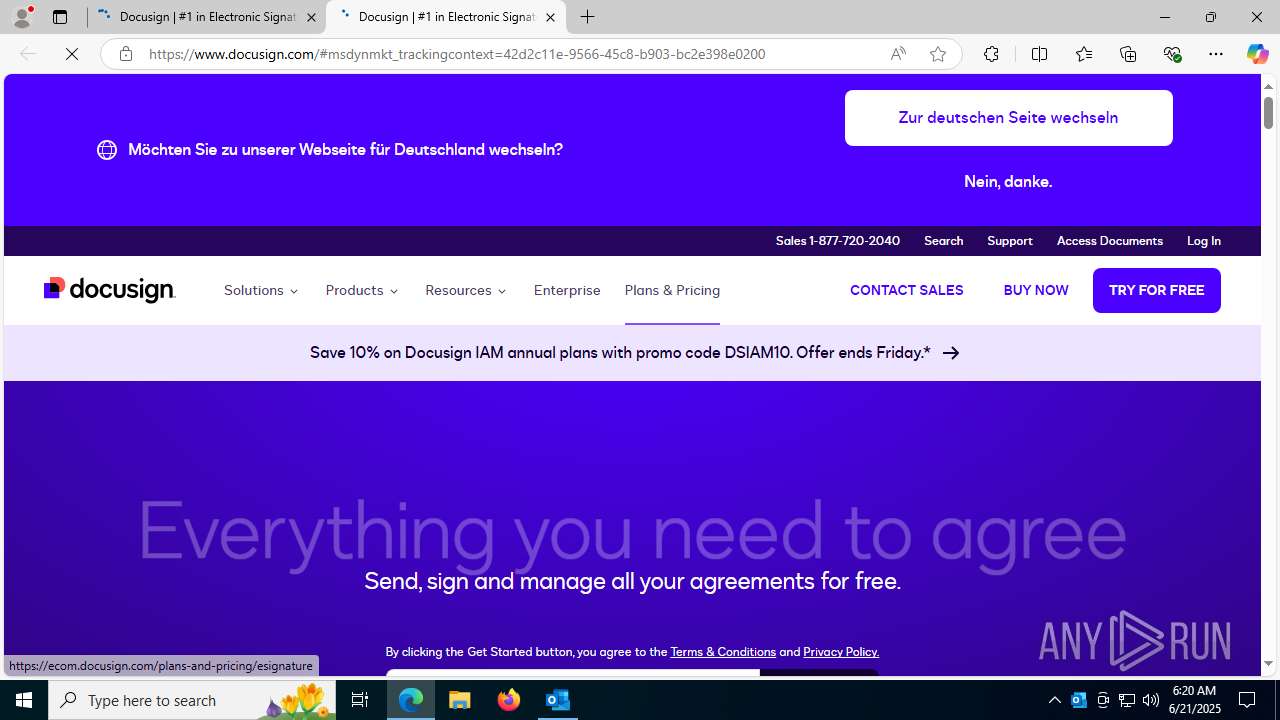The height and width of the screenshot is (720, 1280).
Task: Expand the Products menu
Action: coord(362,290)
